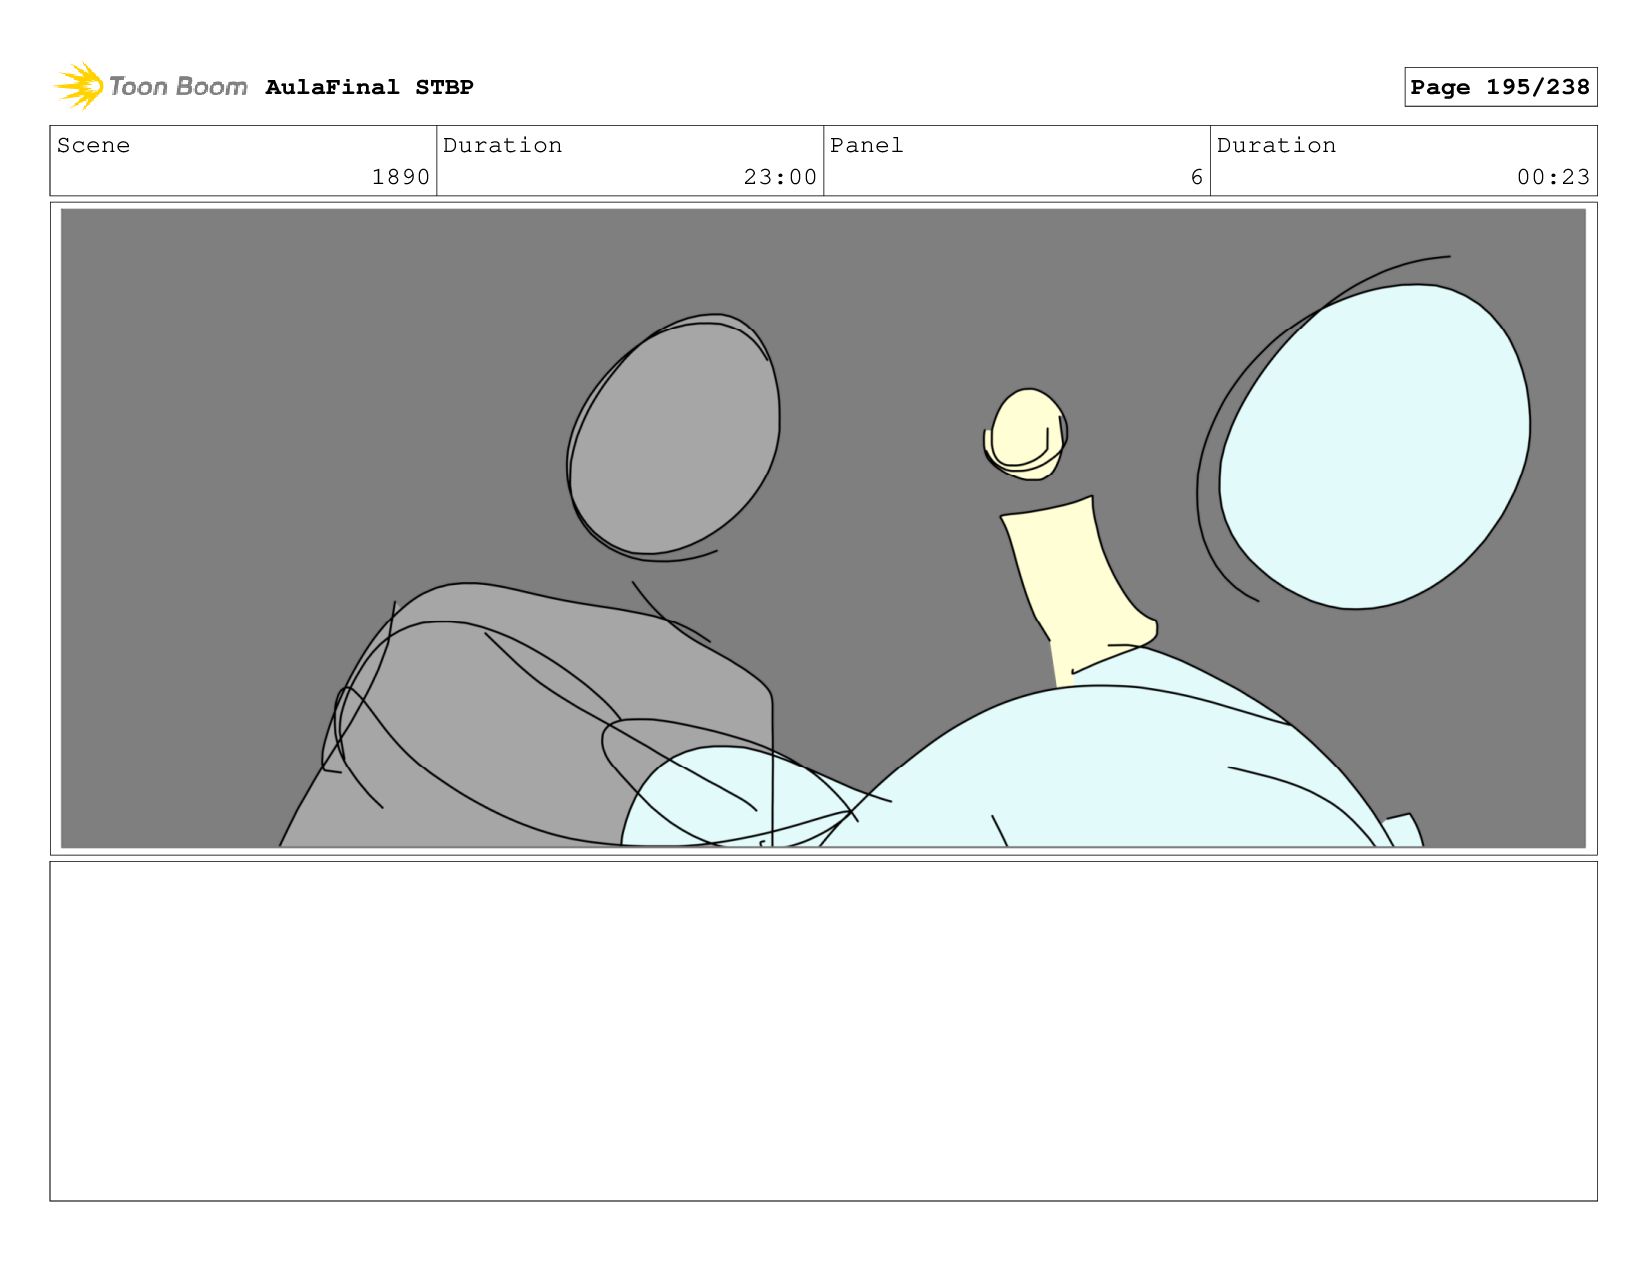The image size is (1648, 1276).
Task: Click the scene duration value 23:00
Action: pyautogui.click(x=780, y=177)
